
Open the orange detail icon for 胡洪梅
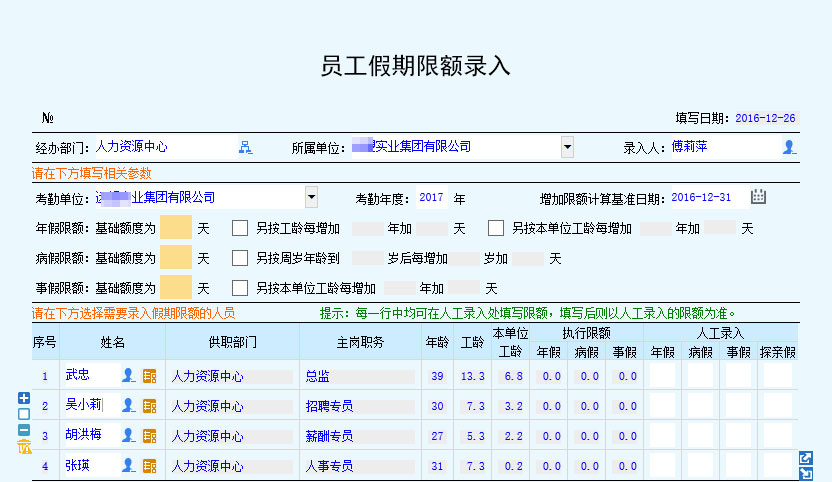[150, 436]
